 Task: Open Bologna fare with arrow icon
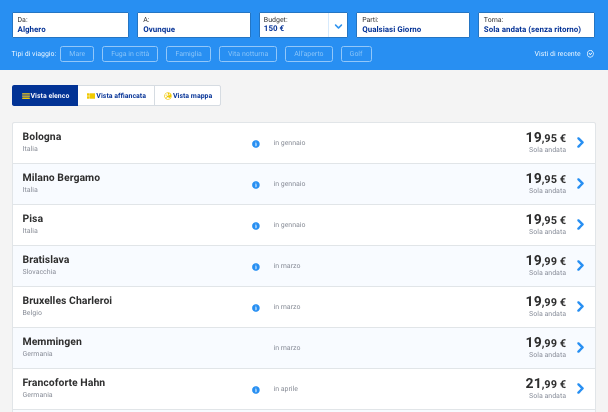point(580,143)
